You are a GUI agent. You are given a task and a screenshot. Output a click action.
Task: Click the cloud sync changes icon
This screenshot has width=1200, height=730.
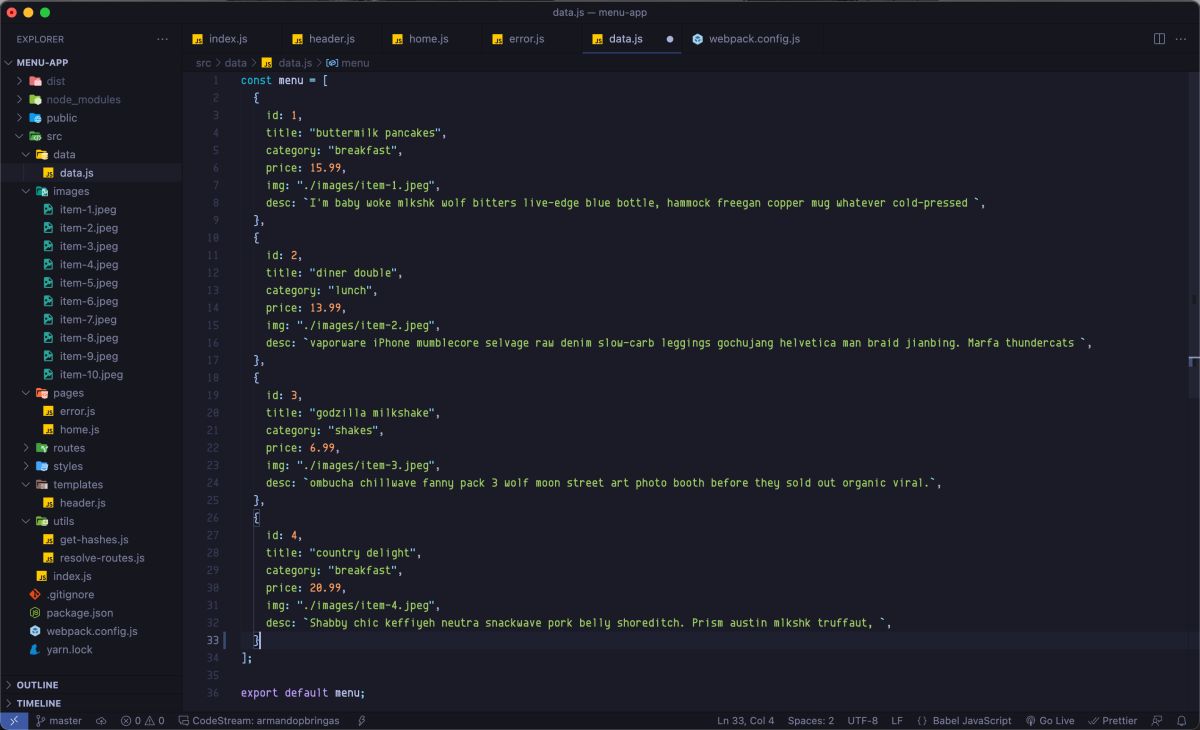pyautogui.click(x=101, y=720)
